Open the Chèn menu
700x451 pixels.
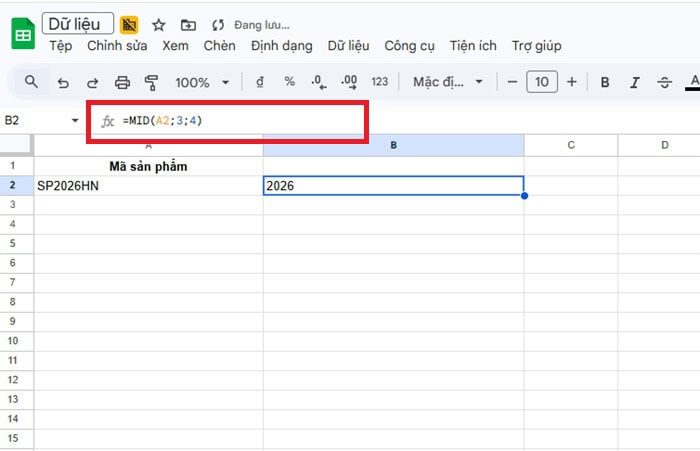219,46
